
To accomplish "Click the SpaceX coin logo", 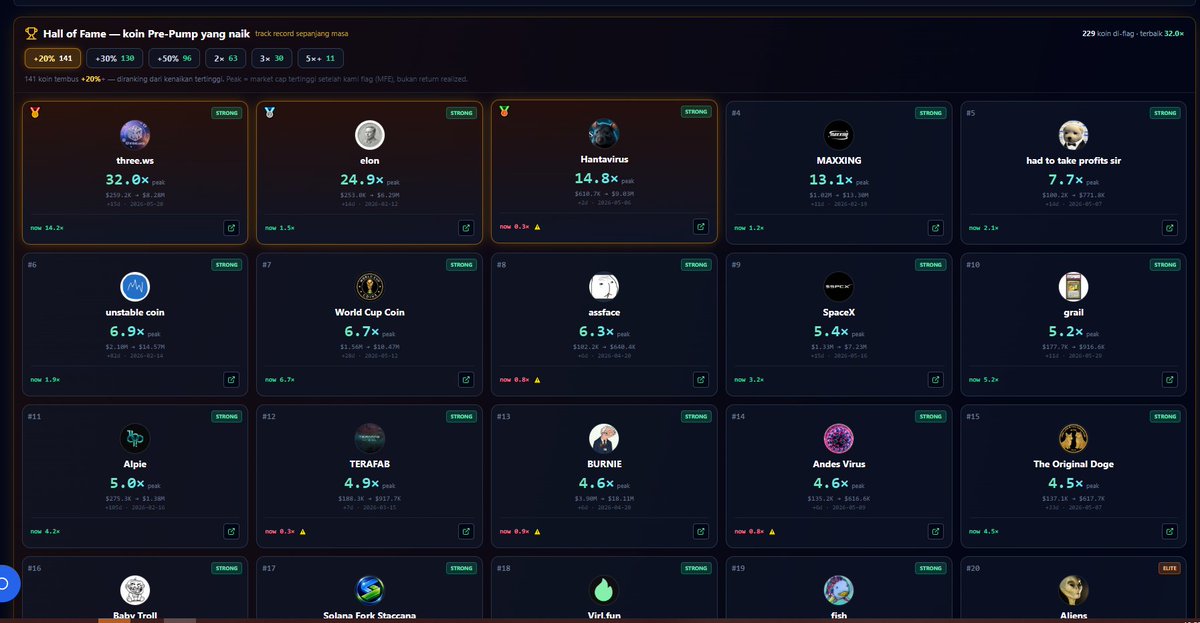I will coord(839,287).
